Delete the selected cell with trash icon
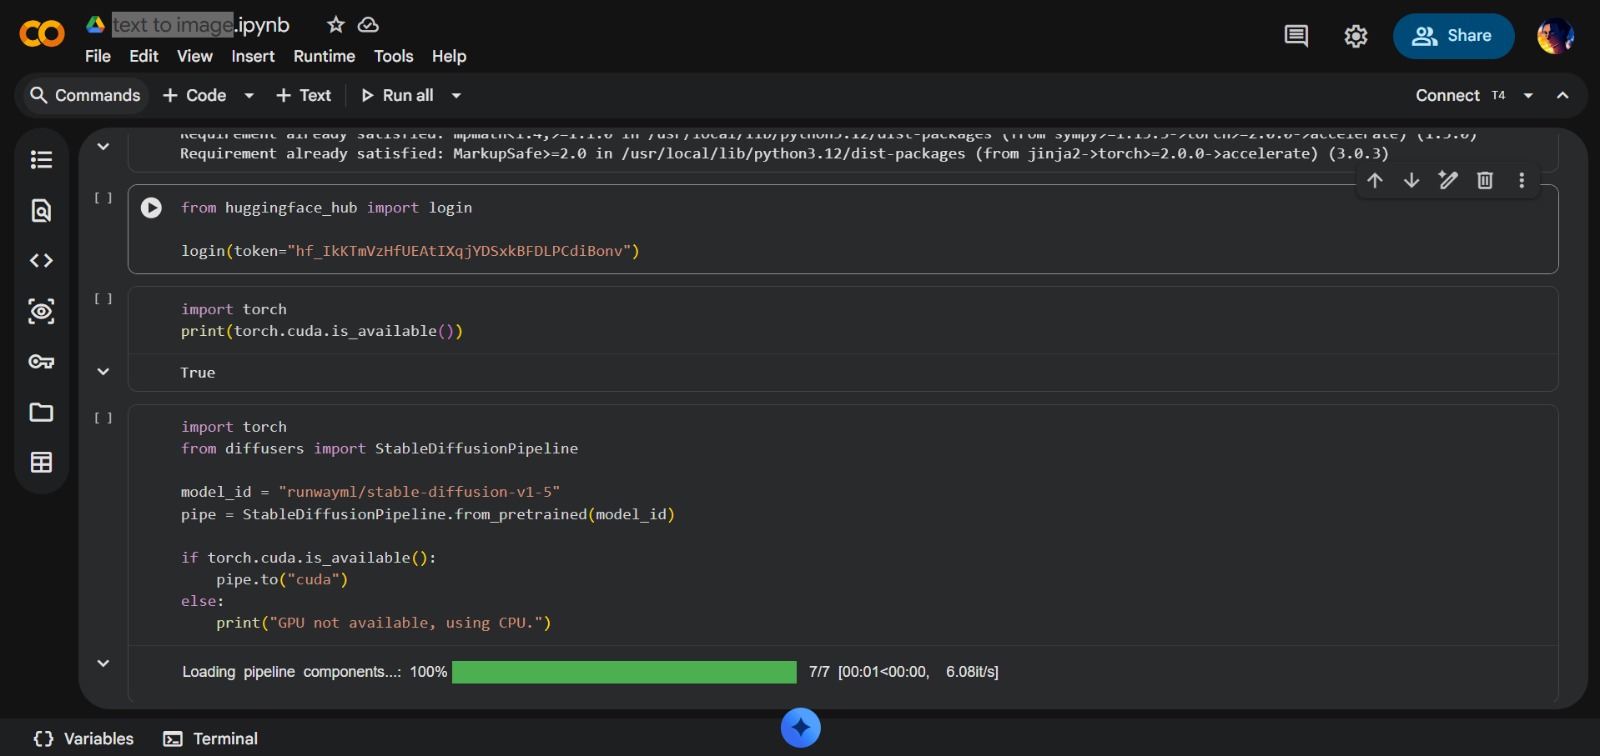The height and width of the screenshot is (756, 1600). [x=1485, y=180]
